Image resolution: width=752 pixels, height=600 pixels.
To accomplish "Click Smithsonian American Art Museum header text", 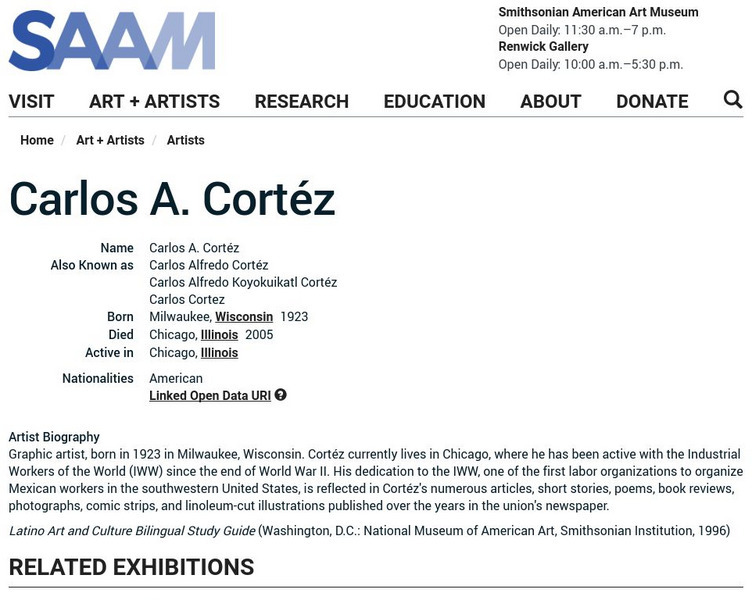I will [x=598, y=12].
